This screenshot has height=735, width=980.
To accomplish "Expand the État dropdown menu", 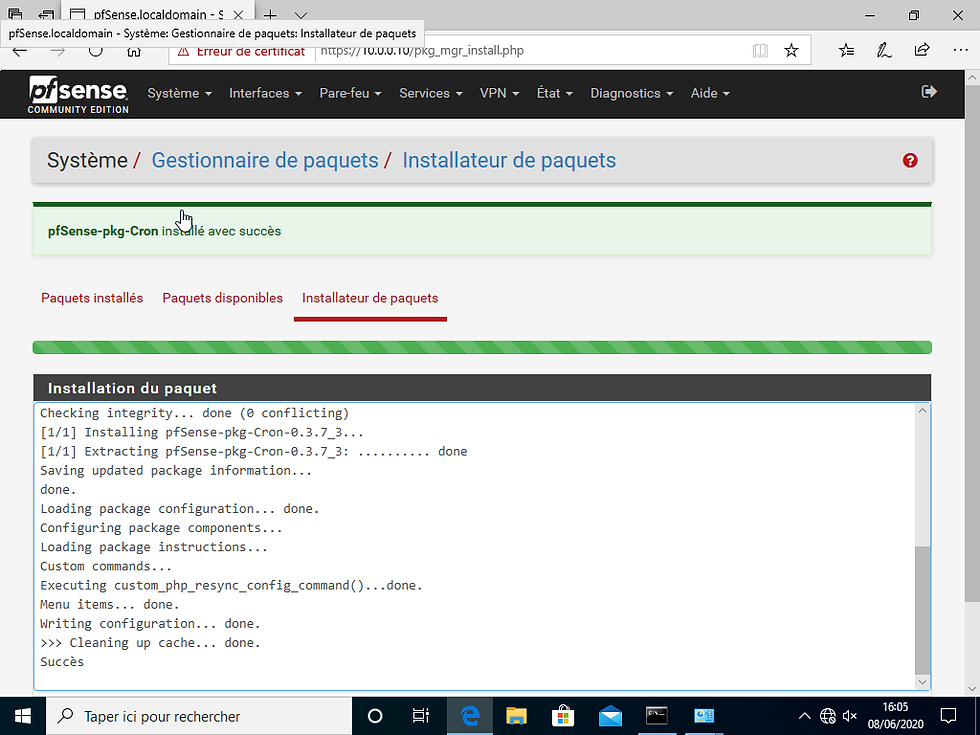I will 554,93.
